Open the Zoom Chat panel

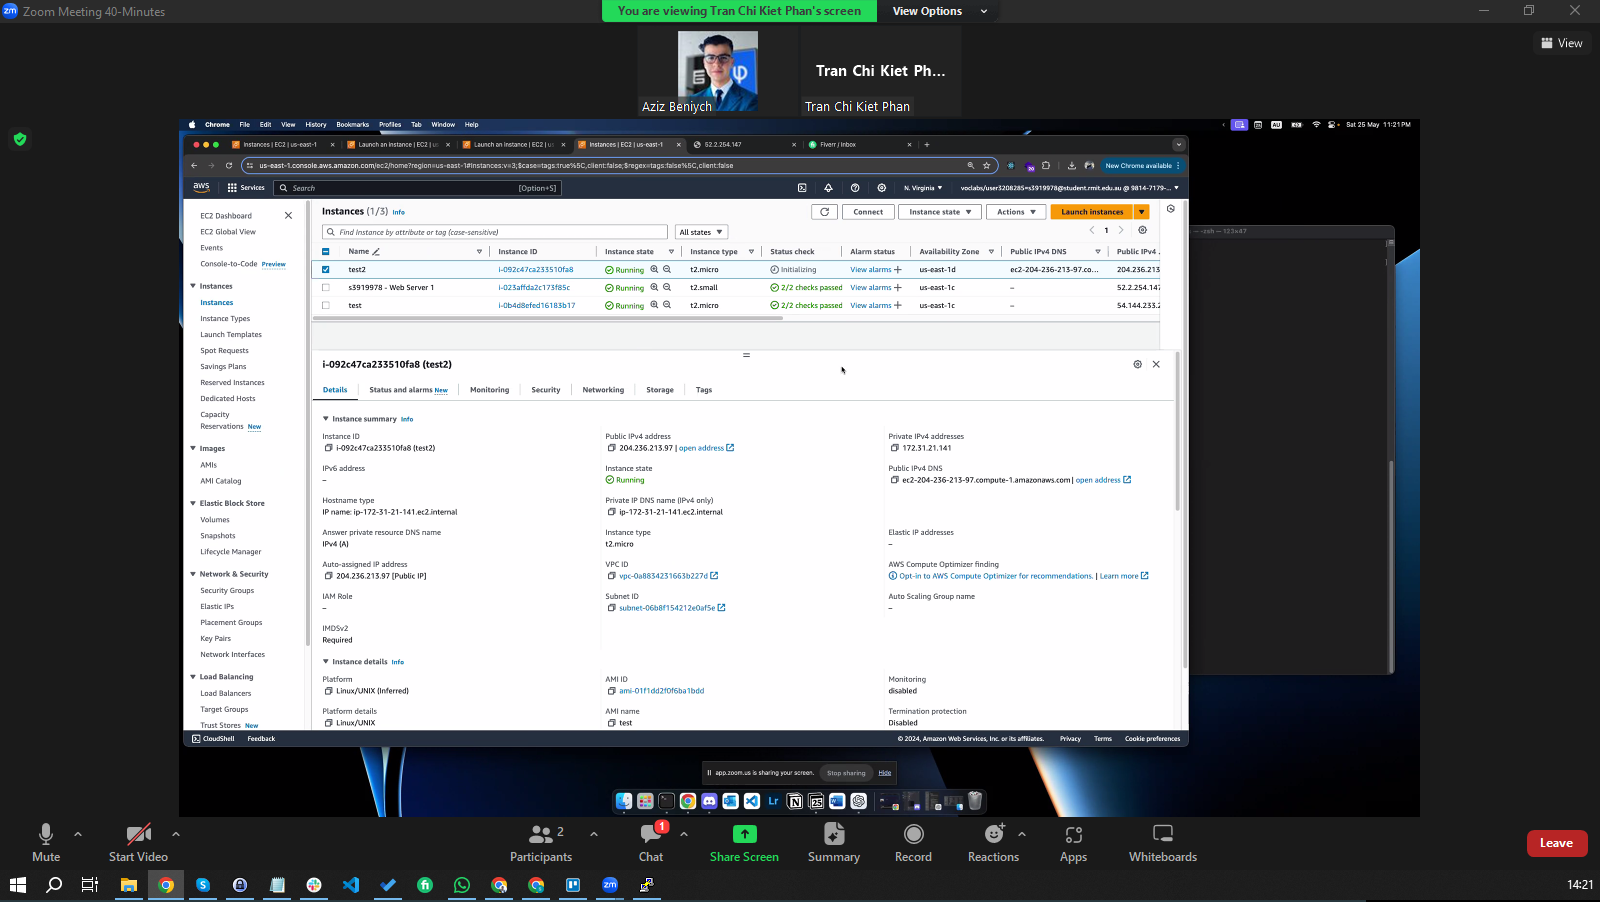pos(650,843)
